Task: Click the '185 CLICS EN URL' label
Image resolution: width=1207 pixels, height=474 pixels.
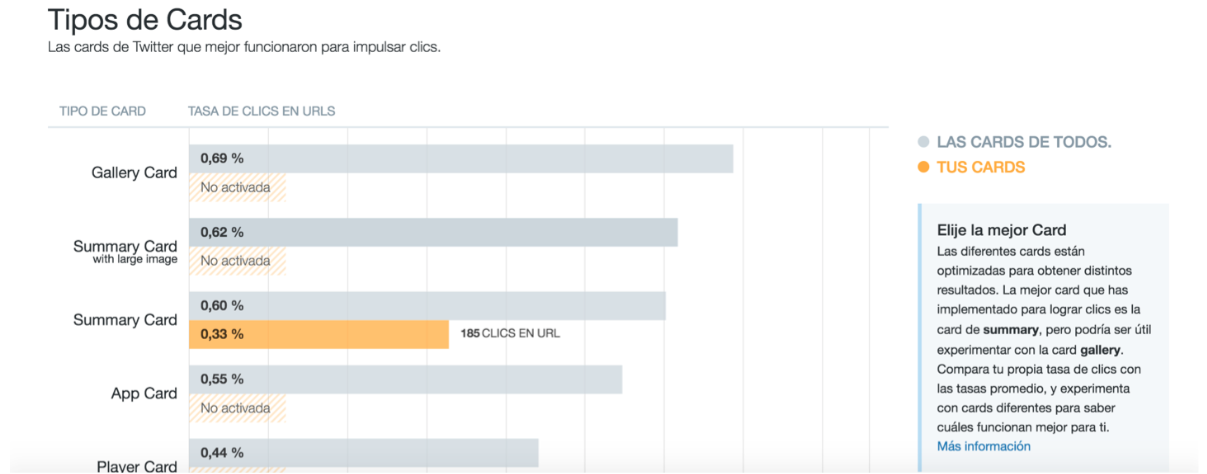Action: 510,334
